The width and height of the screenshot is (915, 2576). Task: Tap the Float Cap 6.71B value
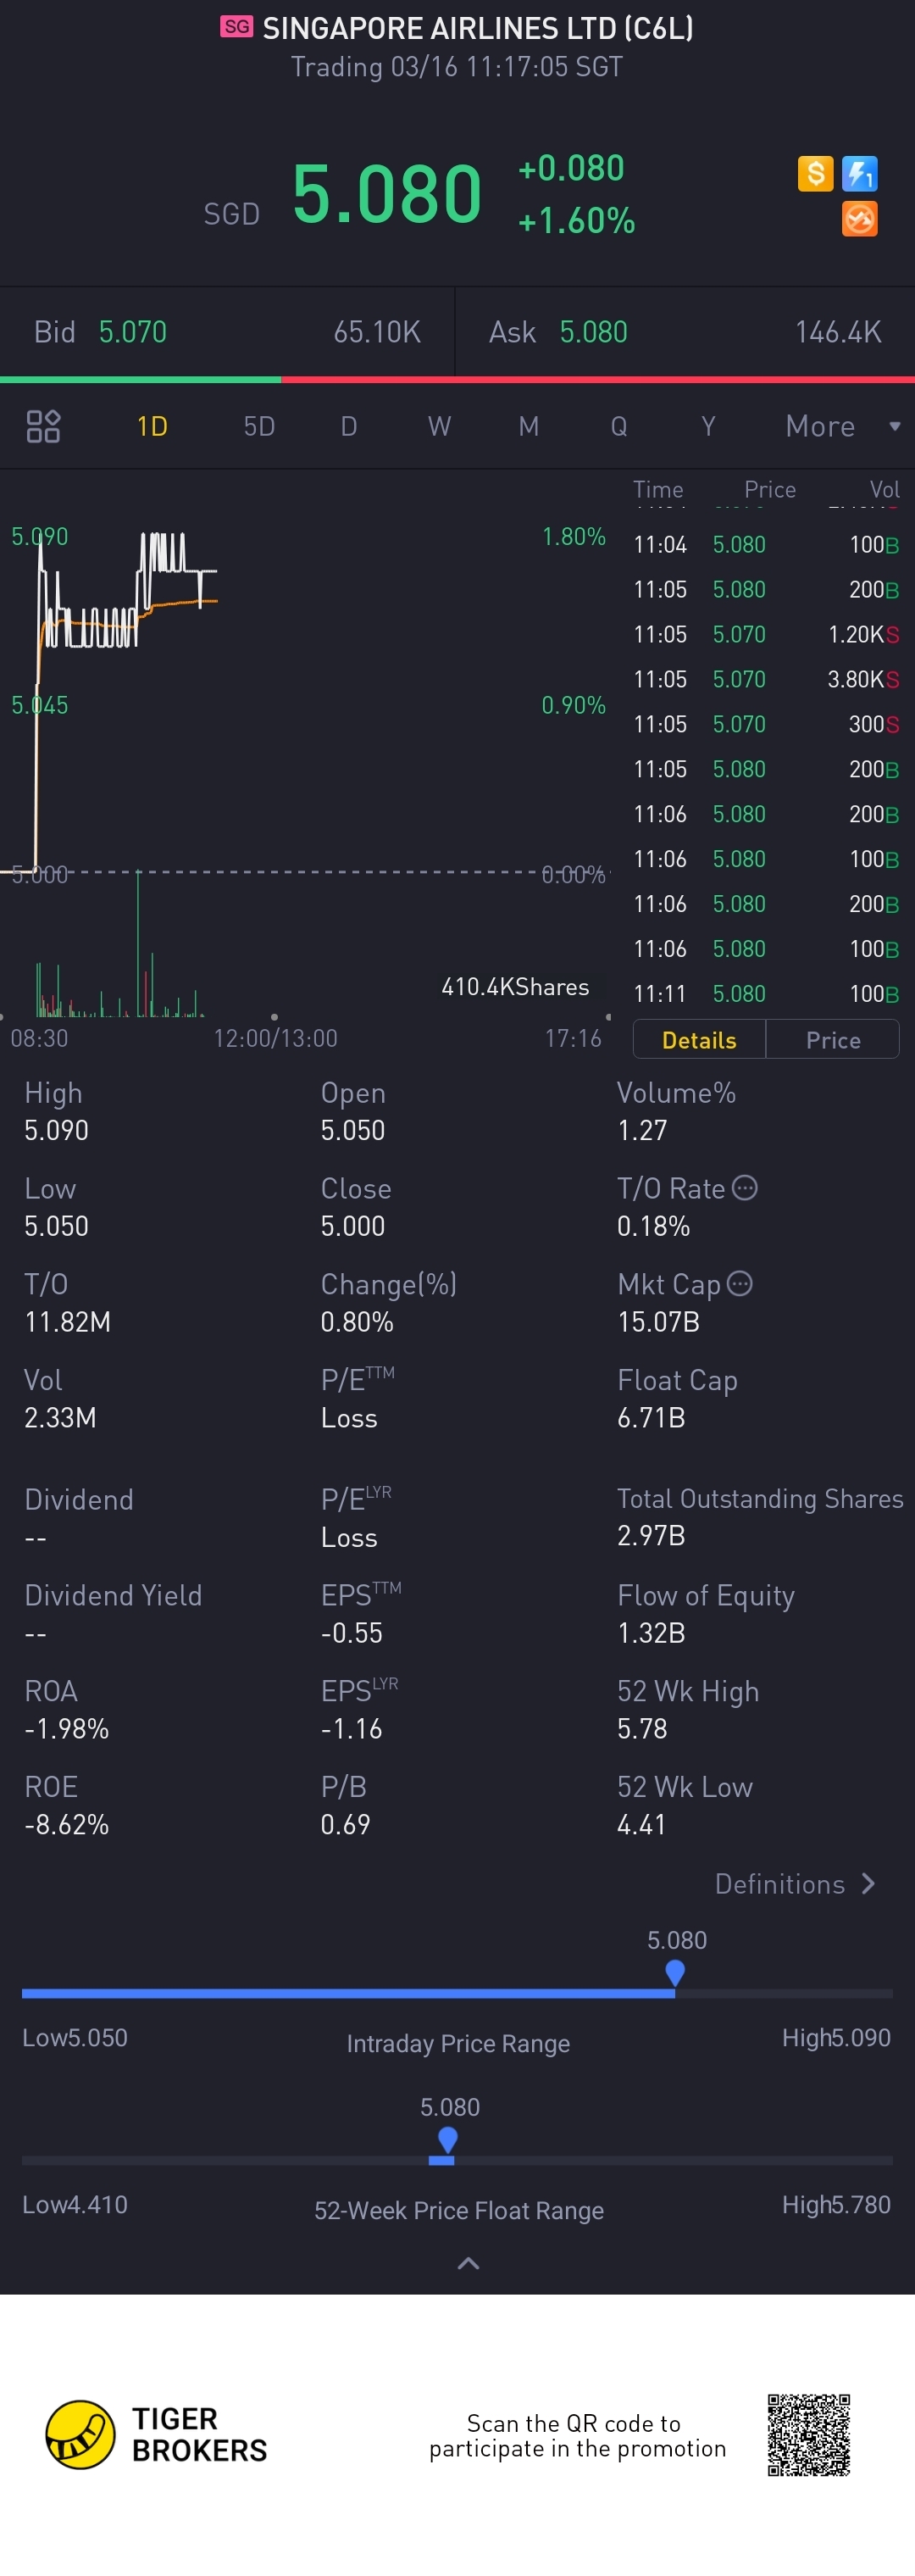(651, 1417)
